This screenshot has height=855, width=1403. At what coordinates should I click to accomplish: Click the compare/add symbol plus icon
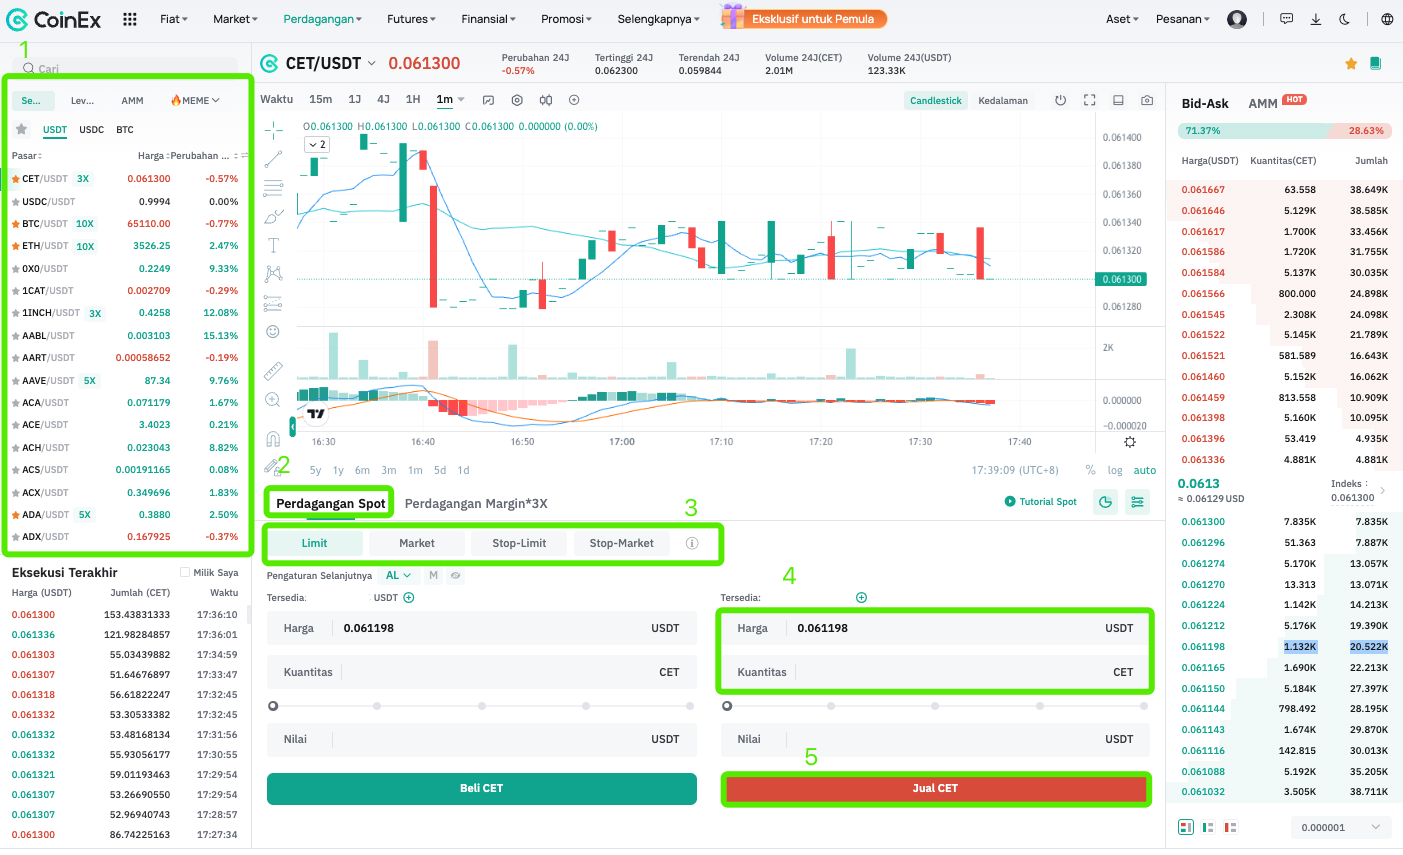tap(574, 100)
